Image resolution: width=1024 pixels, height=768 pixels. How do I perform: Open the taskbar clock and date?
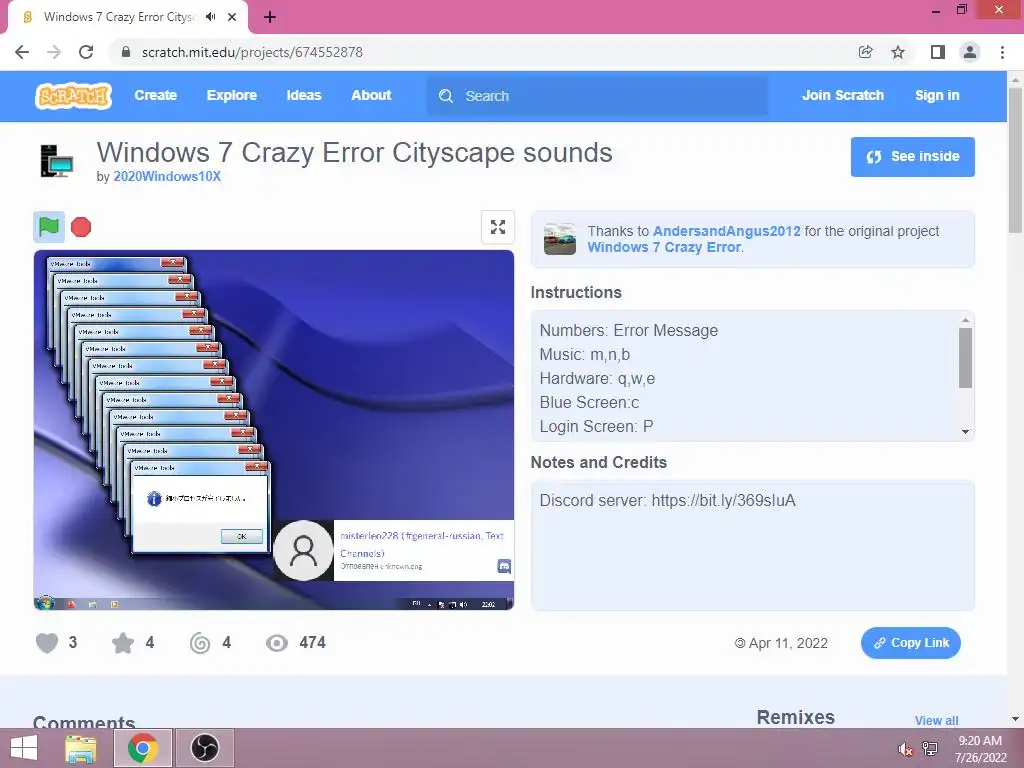(x=980, y=749)
